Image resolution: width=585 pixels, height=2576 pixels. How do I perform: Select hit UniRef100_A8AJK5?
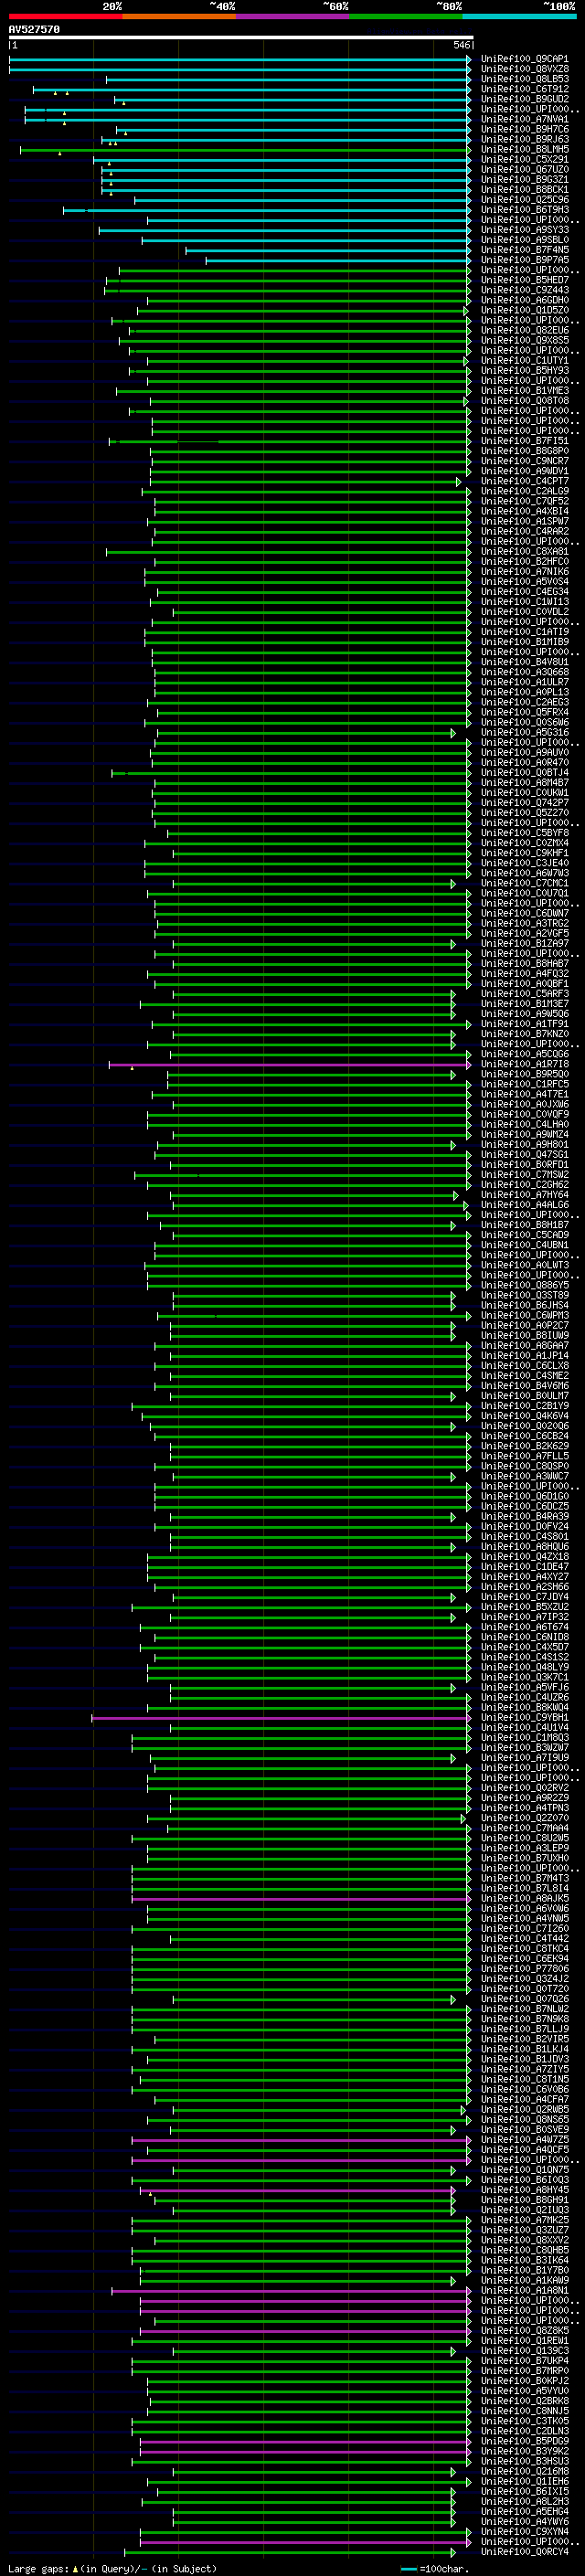click(x=524, y=1898)
